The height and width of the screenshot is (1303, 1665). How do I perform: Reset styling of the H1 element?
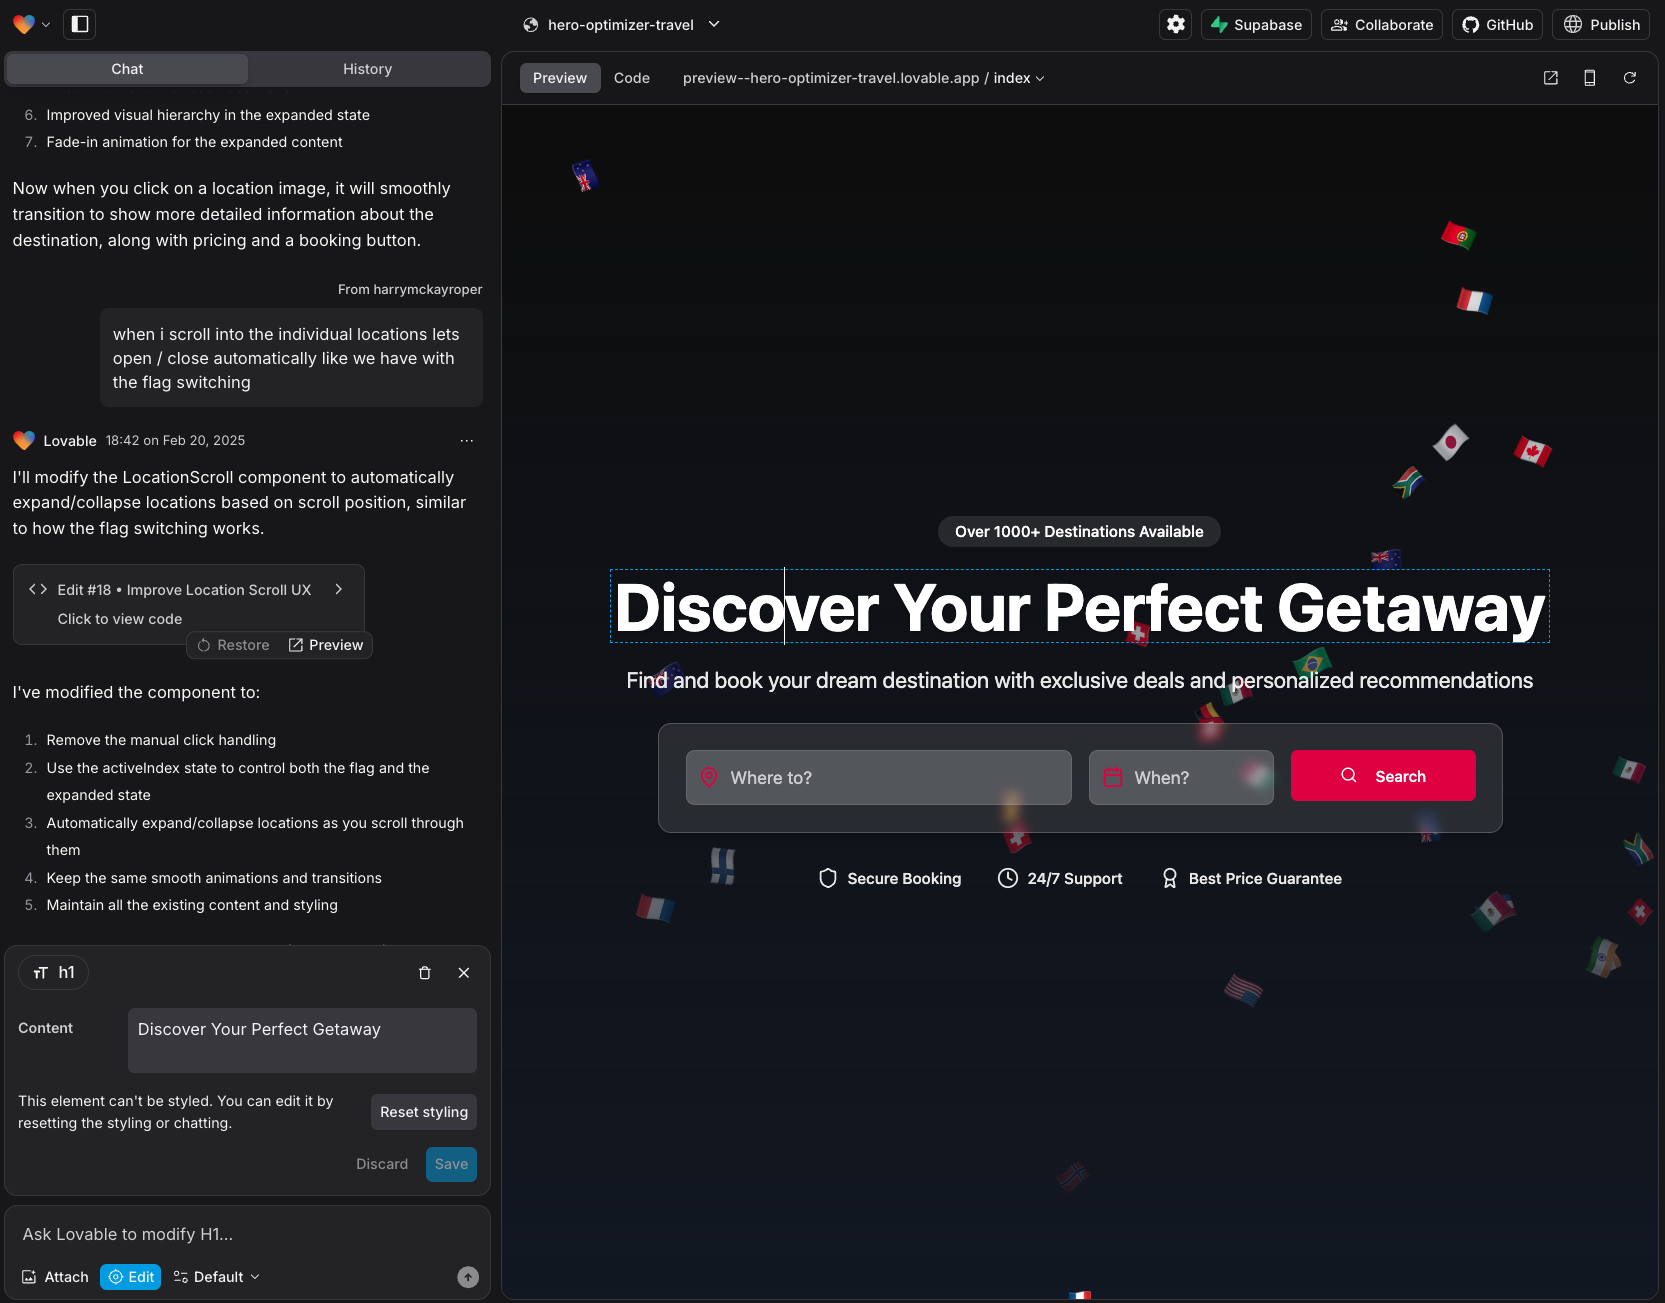point(423,1111)
